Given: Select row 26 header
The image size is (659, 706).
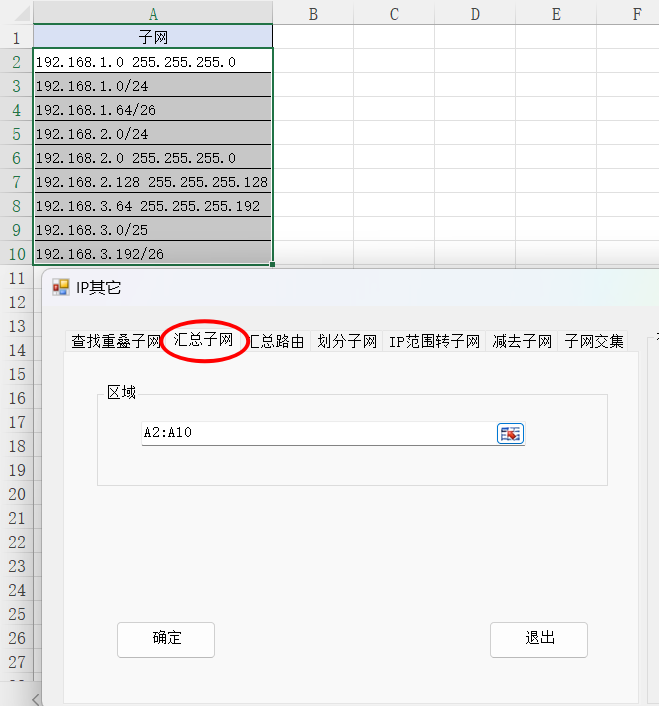Looking at the screenshot, I should coord(17,638).
